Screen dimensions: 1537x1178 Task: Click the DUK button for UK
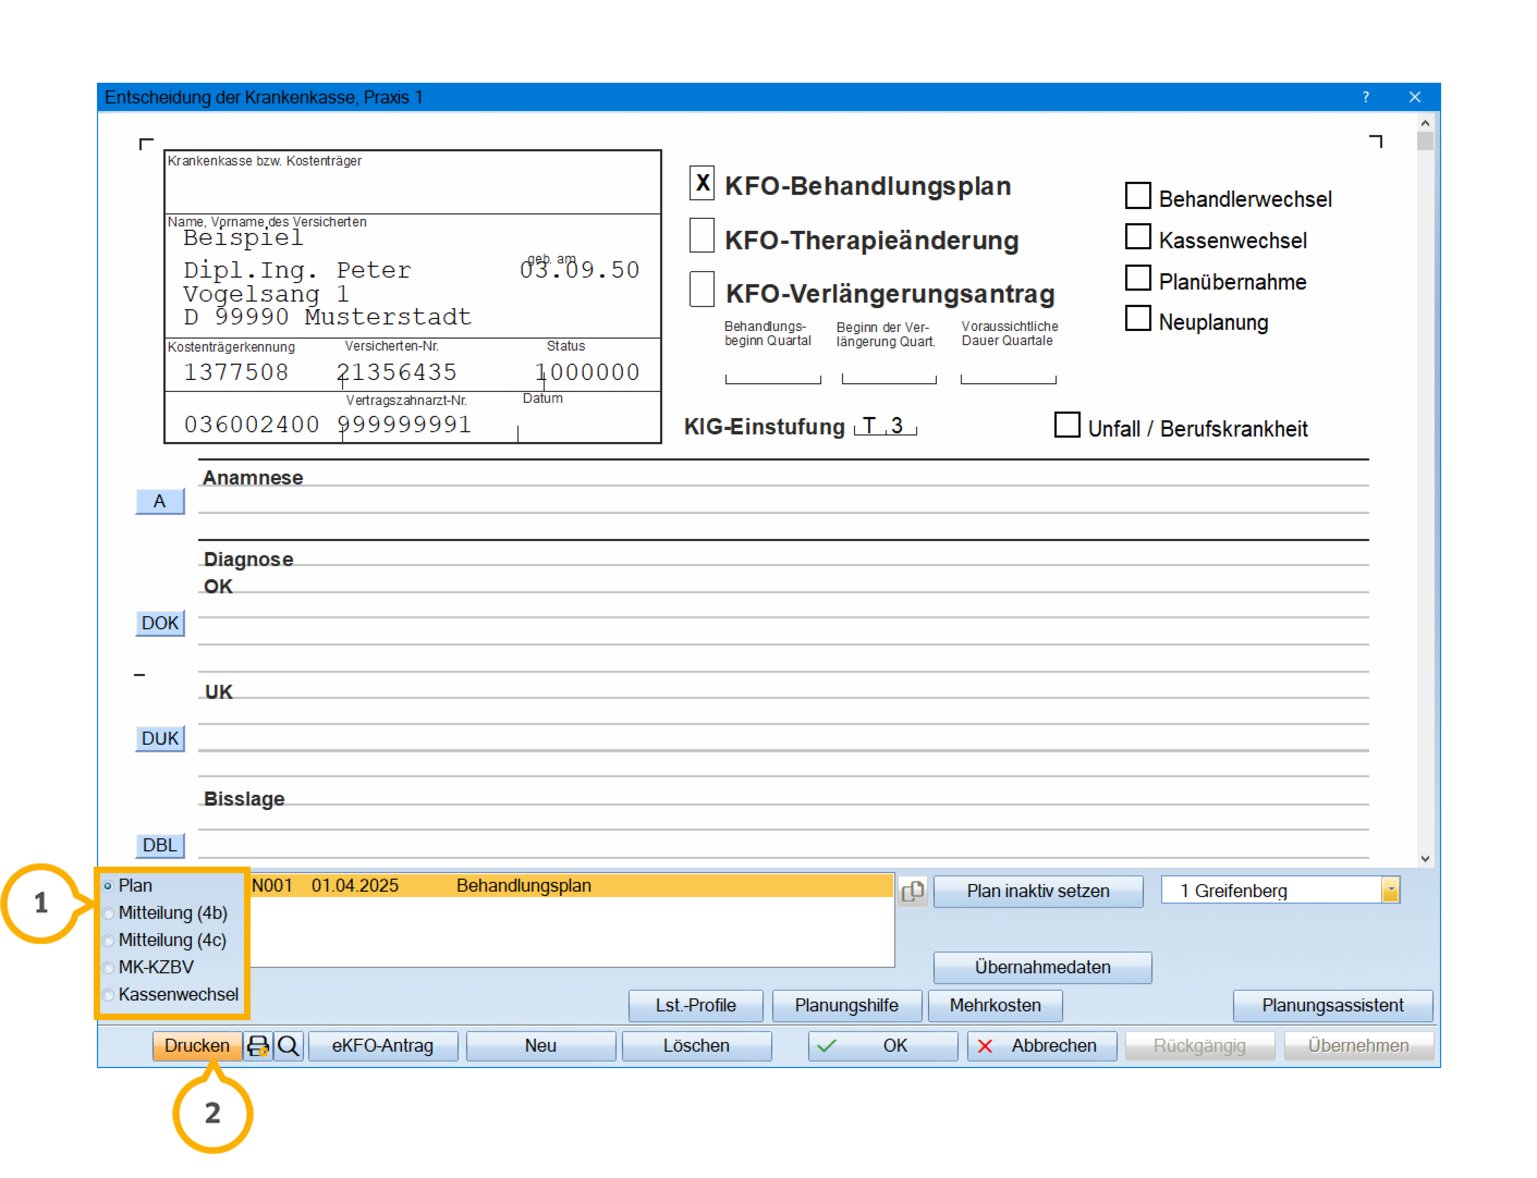[x=160, y=739]
